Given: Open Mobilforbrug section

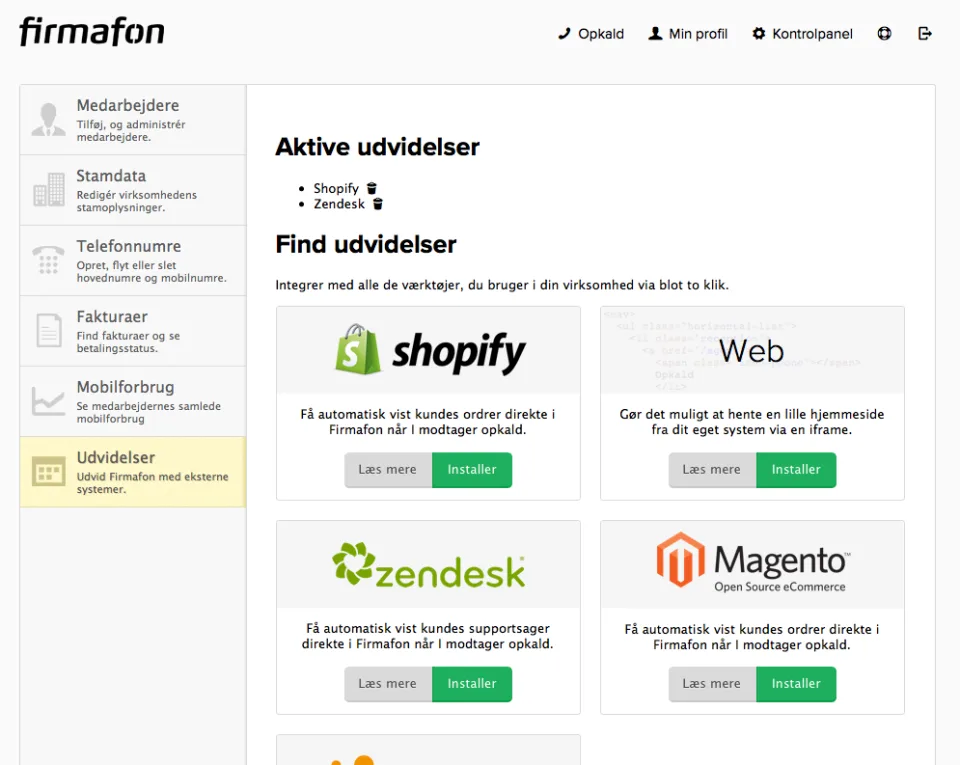Looking at the screenshot, I should [133, 401].
